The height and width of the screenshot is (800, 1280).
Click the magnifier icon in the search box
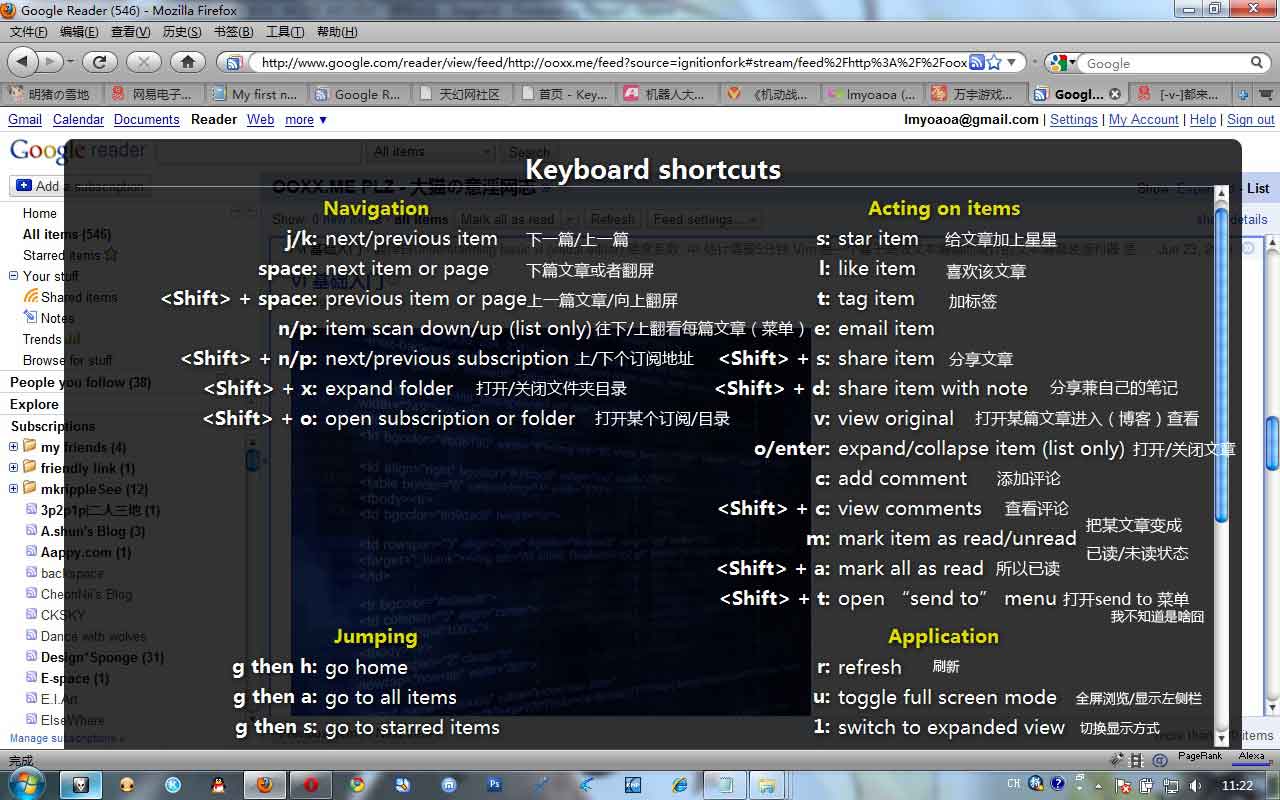point(1257,63)
